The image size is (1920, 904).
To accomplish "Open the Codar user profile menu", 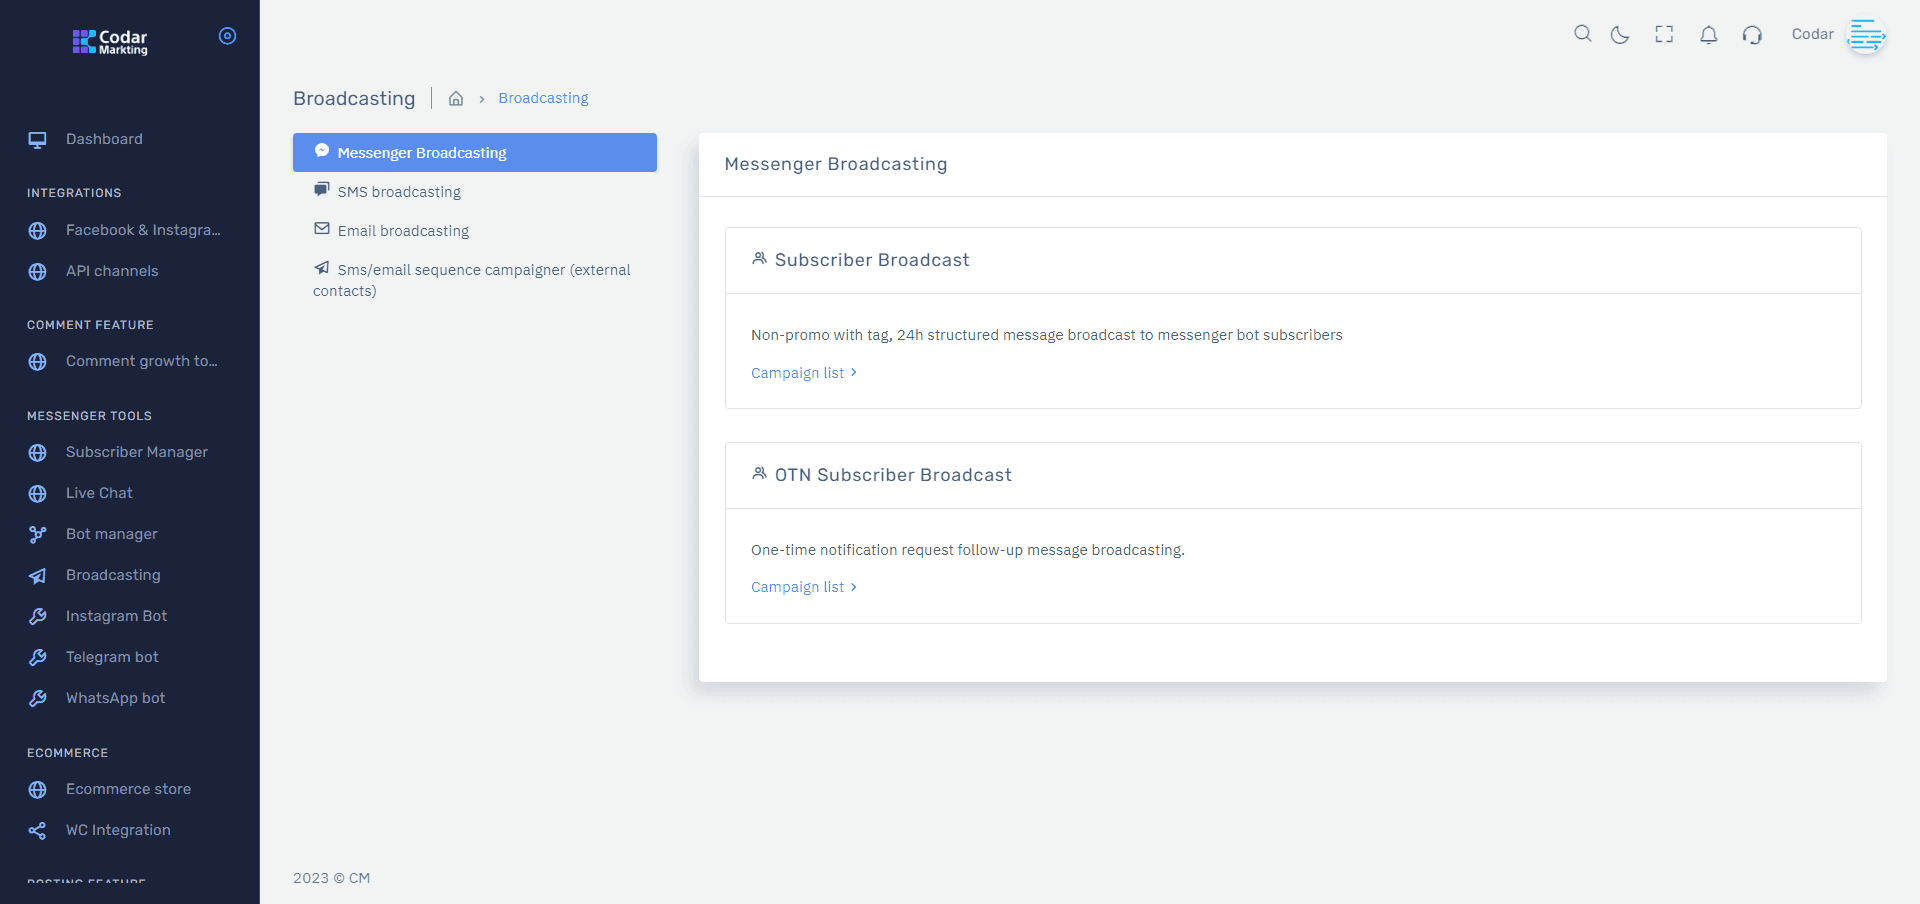I will coord(1838,35).
